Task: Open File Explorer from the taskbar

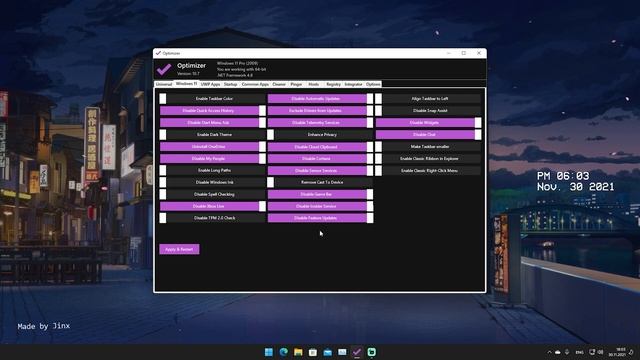Action: 298,352
